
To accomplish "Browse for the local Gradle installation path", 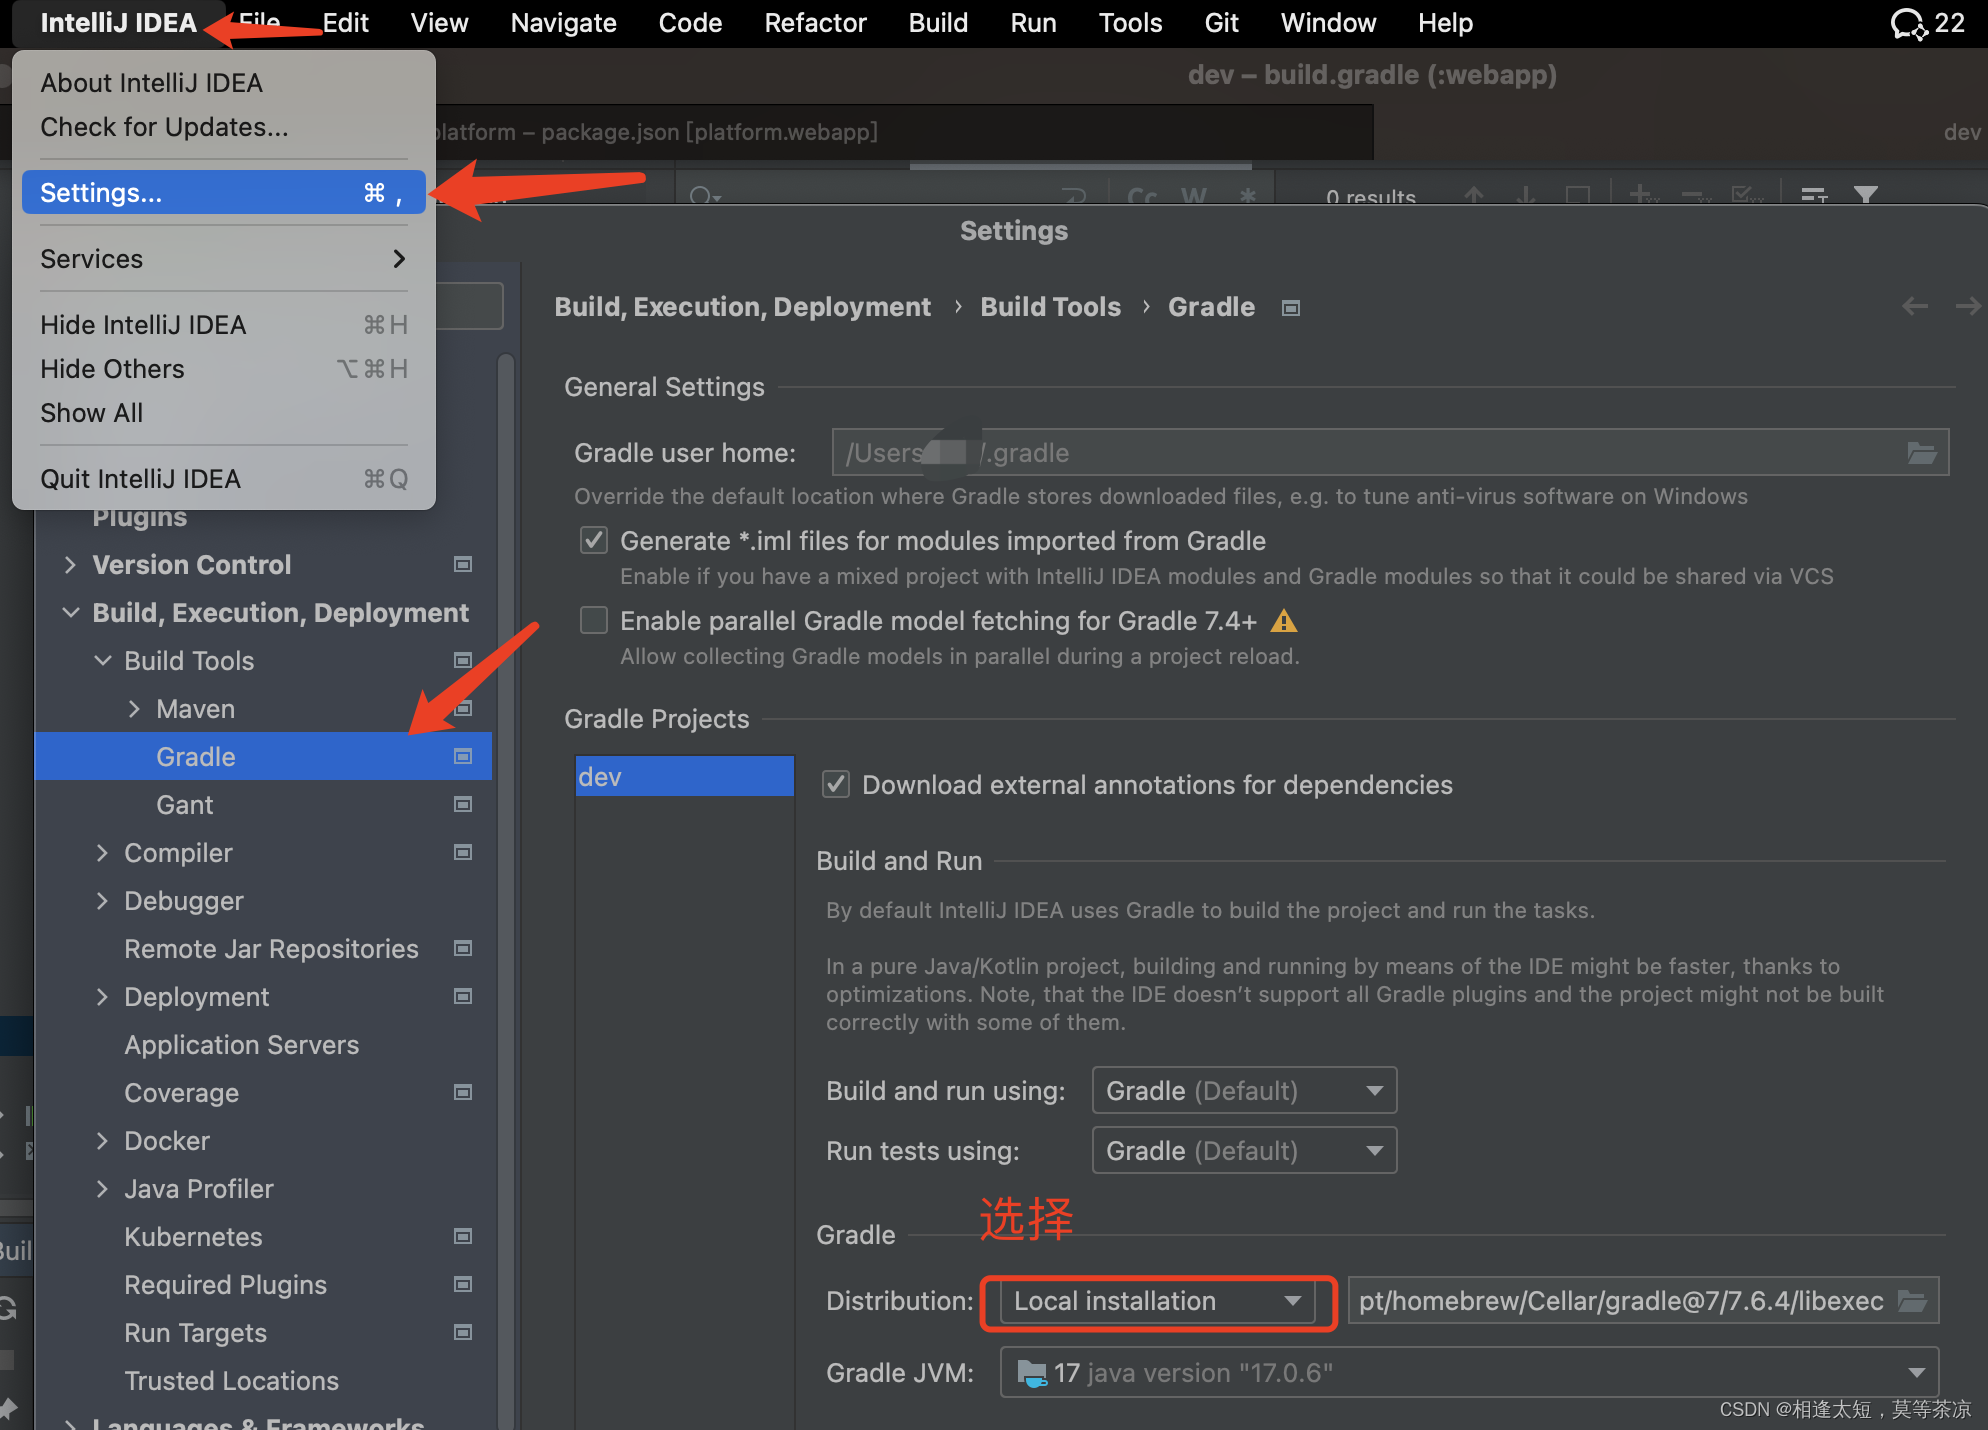I will tap(1912, 1301).
